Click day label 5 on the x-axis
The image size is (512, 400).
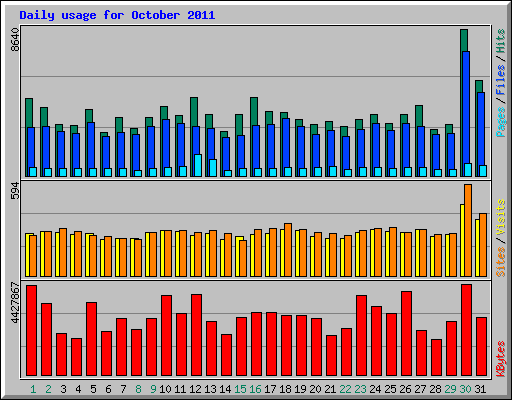click(93, 389)
